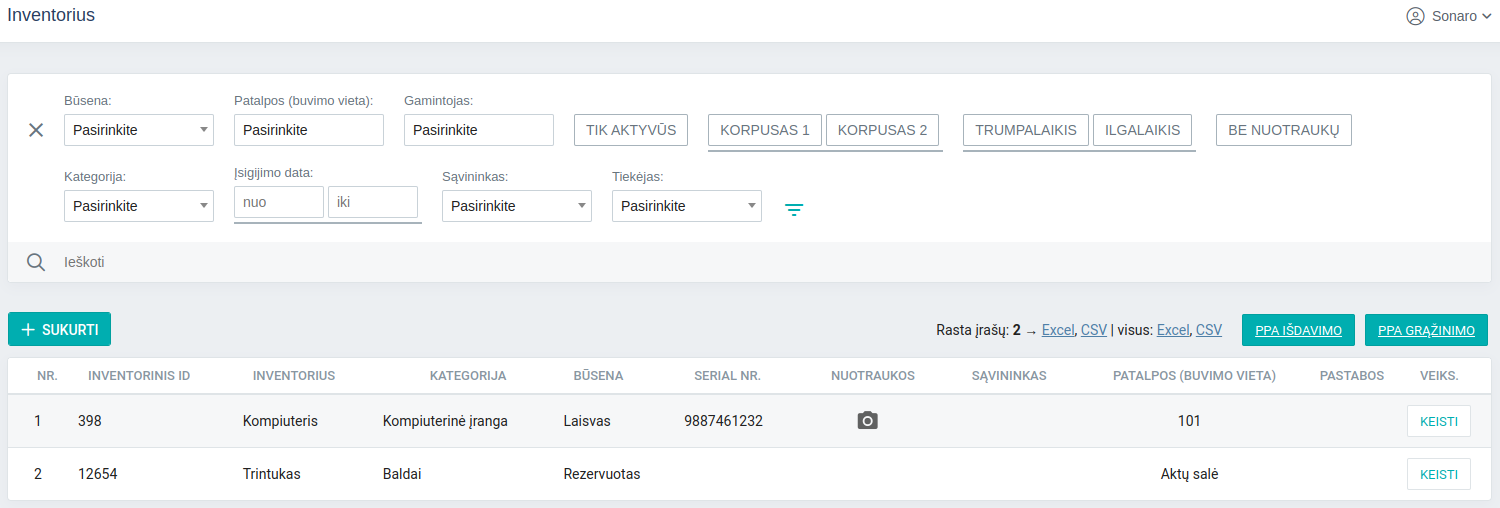Click the nuo acquisition date field
This screenshot has height=508, width=1500.
(278, 202)
